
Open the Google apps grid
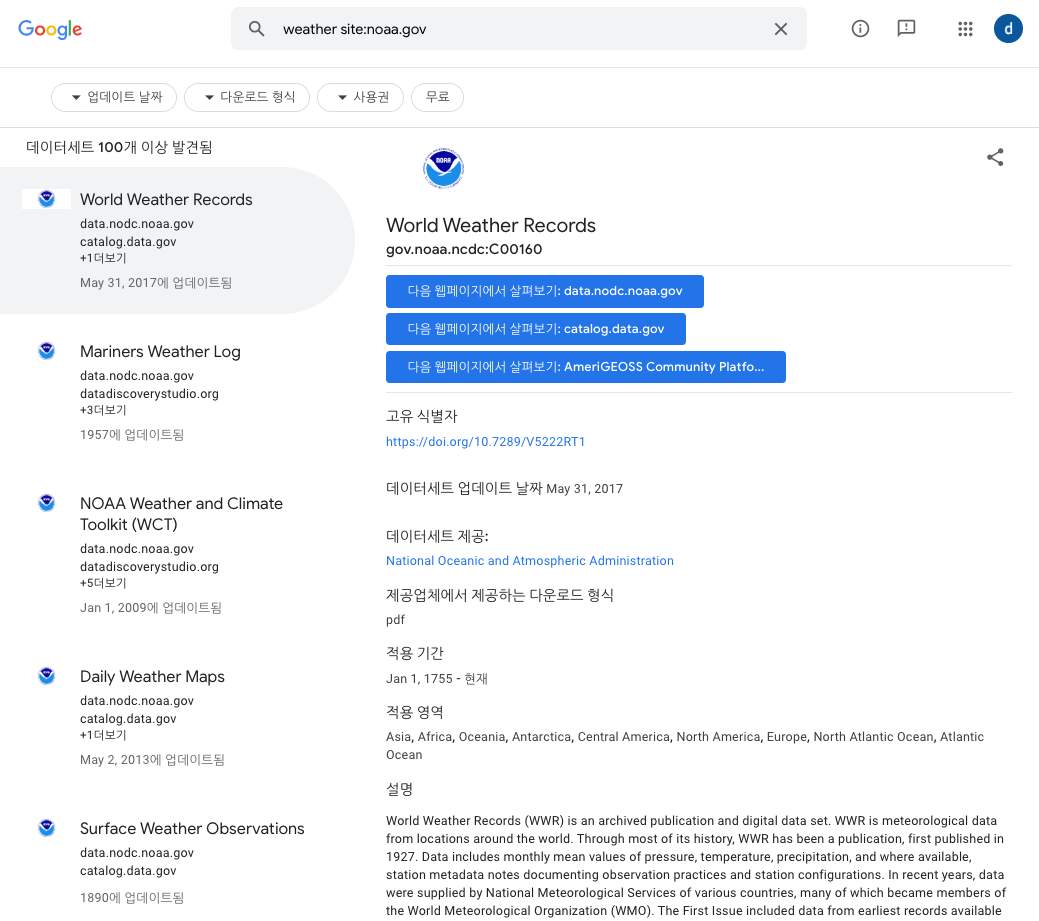tap(965, 28)
